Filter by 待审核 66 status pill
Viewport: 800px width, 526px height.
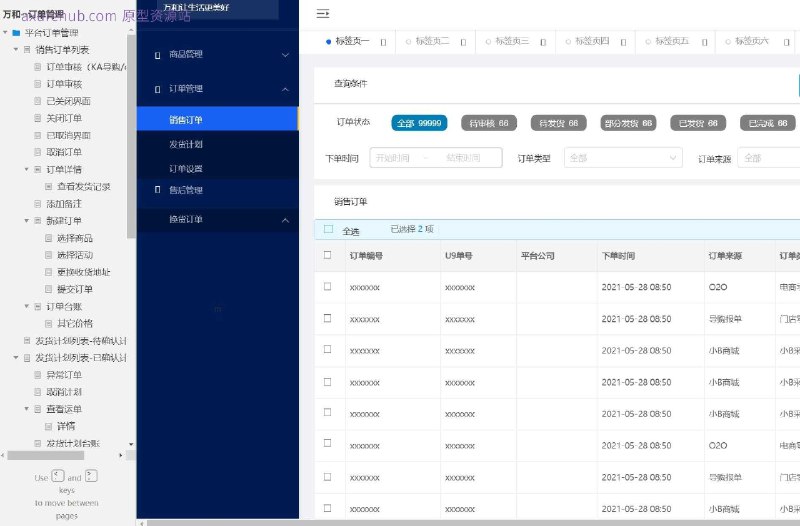pyautogui.click(x=489, y=123)
